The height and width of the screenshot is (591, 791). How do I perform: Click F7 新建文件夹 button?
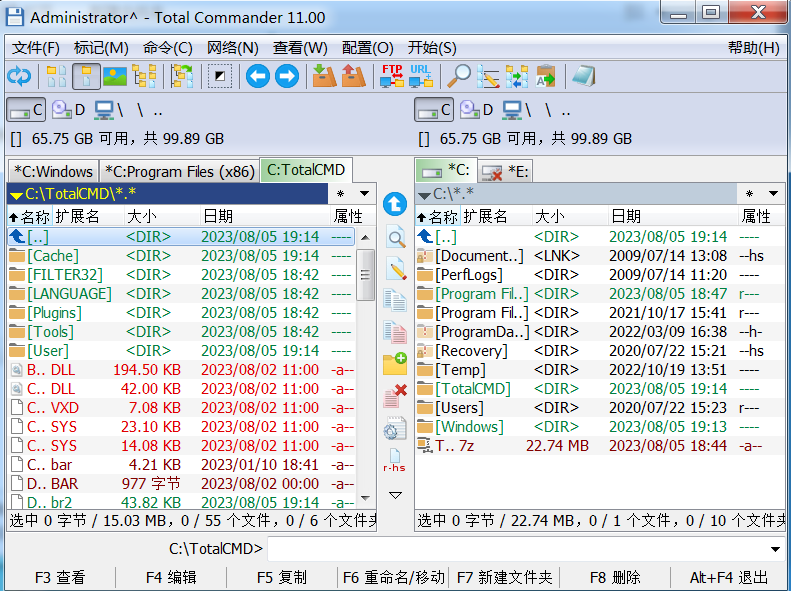pyautogui.click(x=504, y=577)
